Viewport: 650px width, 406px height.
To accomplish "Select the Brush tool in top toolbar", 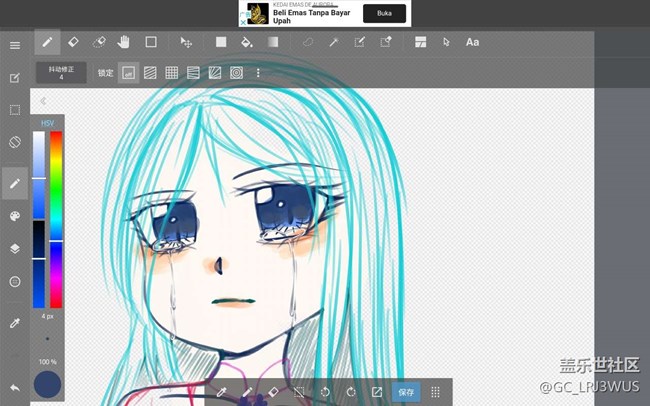I will 47,42.
